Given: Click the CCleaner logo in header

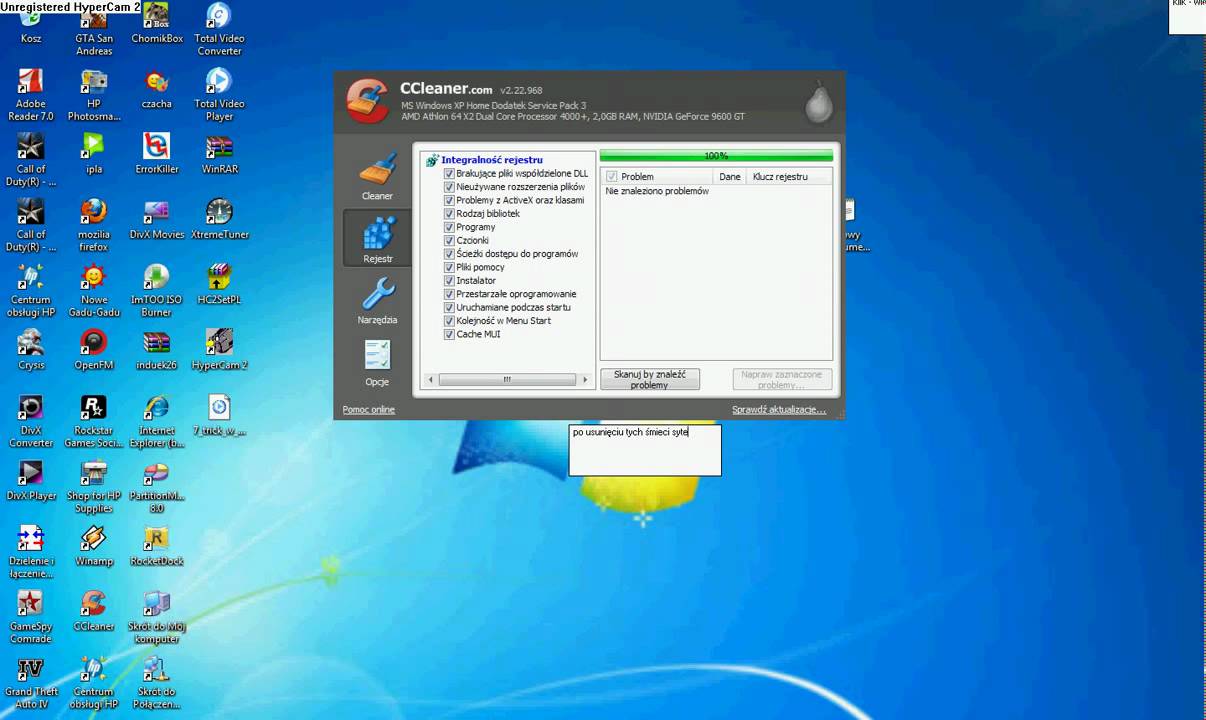Looking at the screenshot, I should (367, 101).
